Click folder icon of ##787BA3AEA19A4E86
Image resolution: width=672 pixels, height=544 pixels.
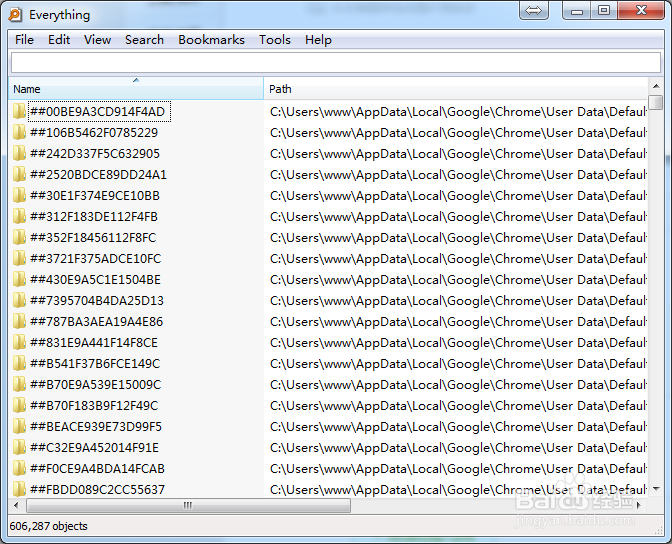pos(19,322)
